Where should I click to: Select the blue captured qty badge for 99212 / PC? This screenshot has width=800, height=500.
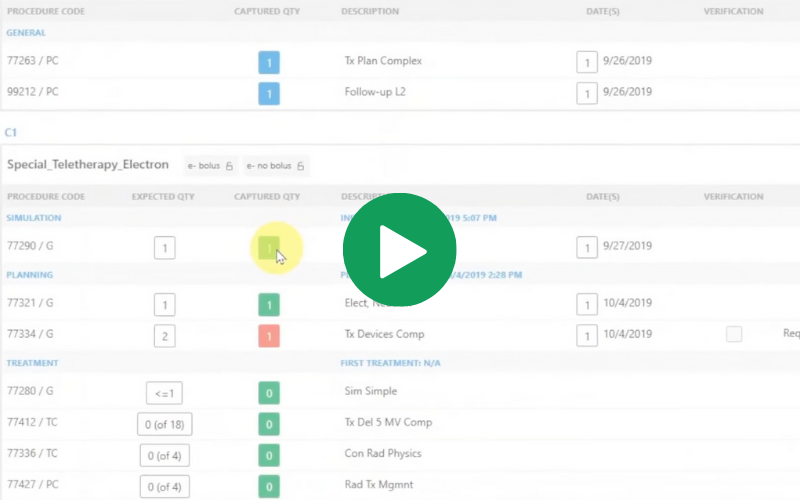[x=268, y=93]
